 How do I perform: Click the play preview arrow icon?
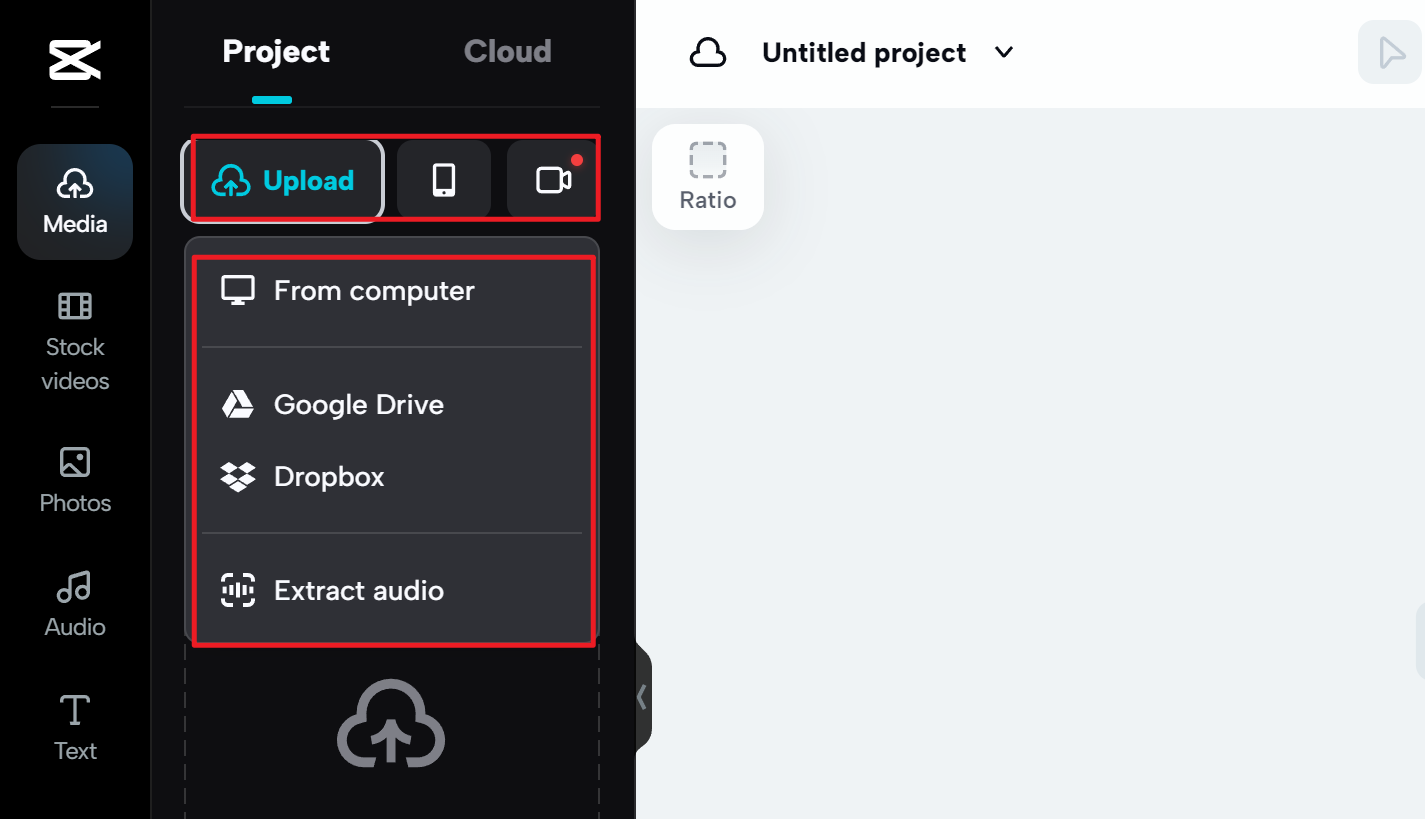point(1390,52)
